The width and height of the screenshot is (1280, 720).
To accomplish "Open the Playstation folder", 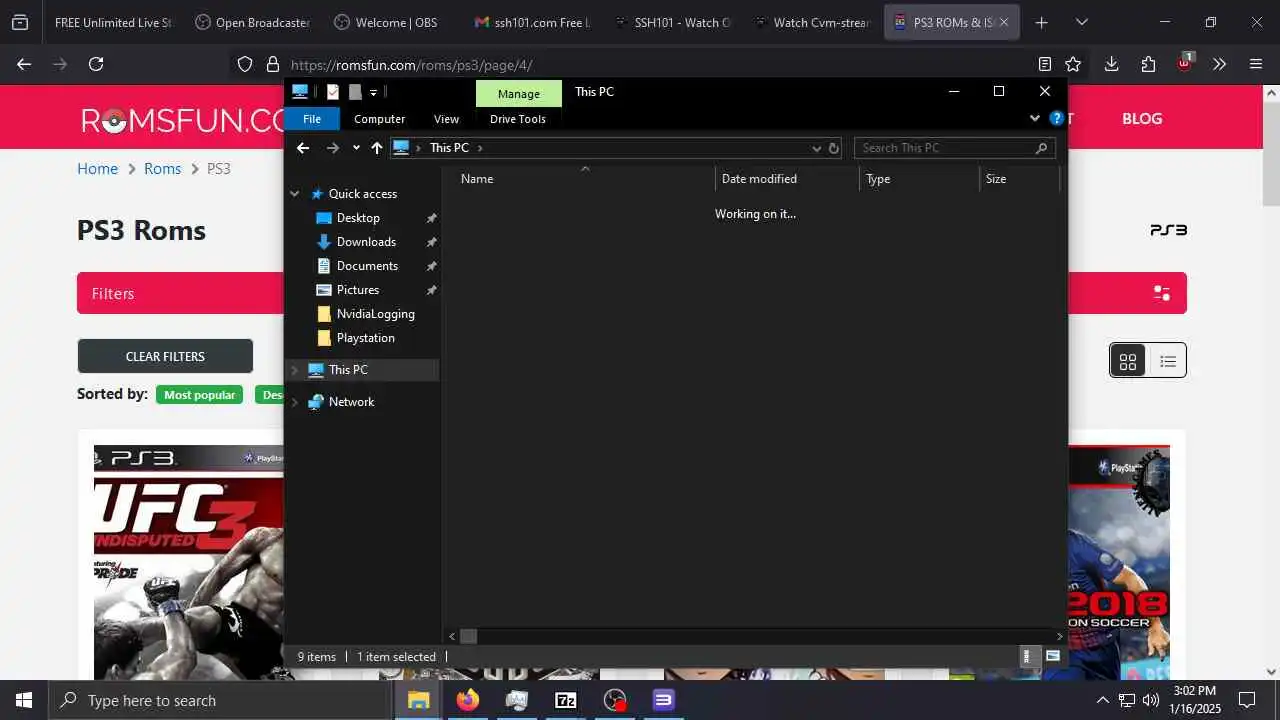I will tap(365, 338).
